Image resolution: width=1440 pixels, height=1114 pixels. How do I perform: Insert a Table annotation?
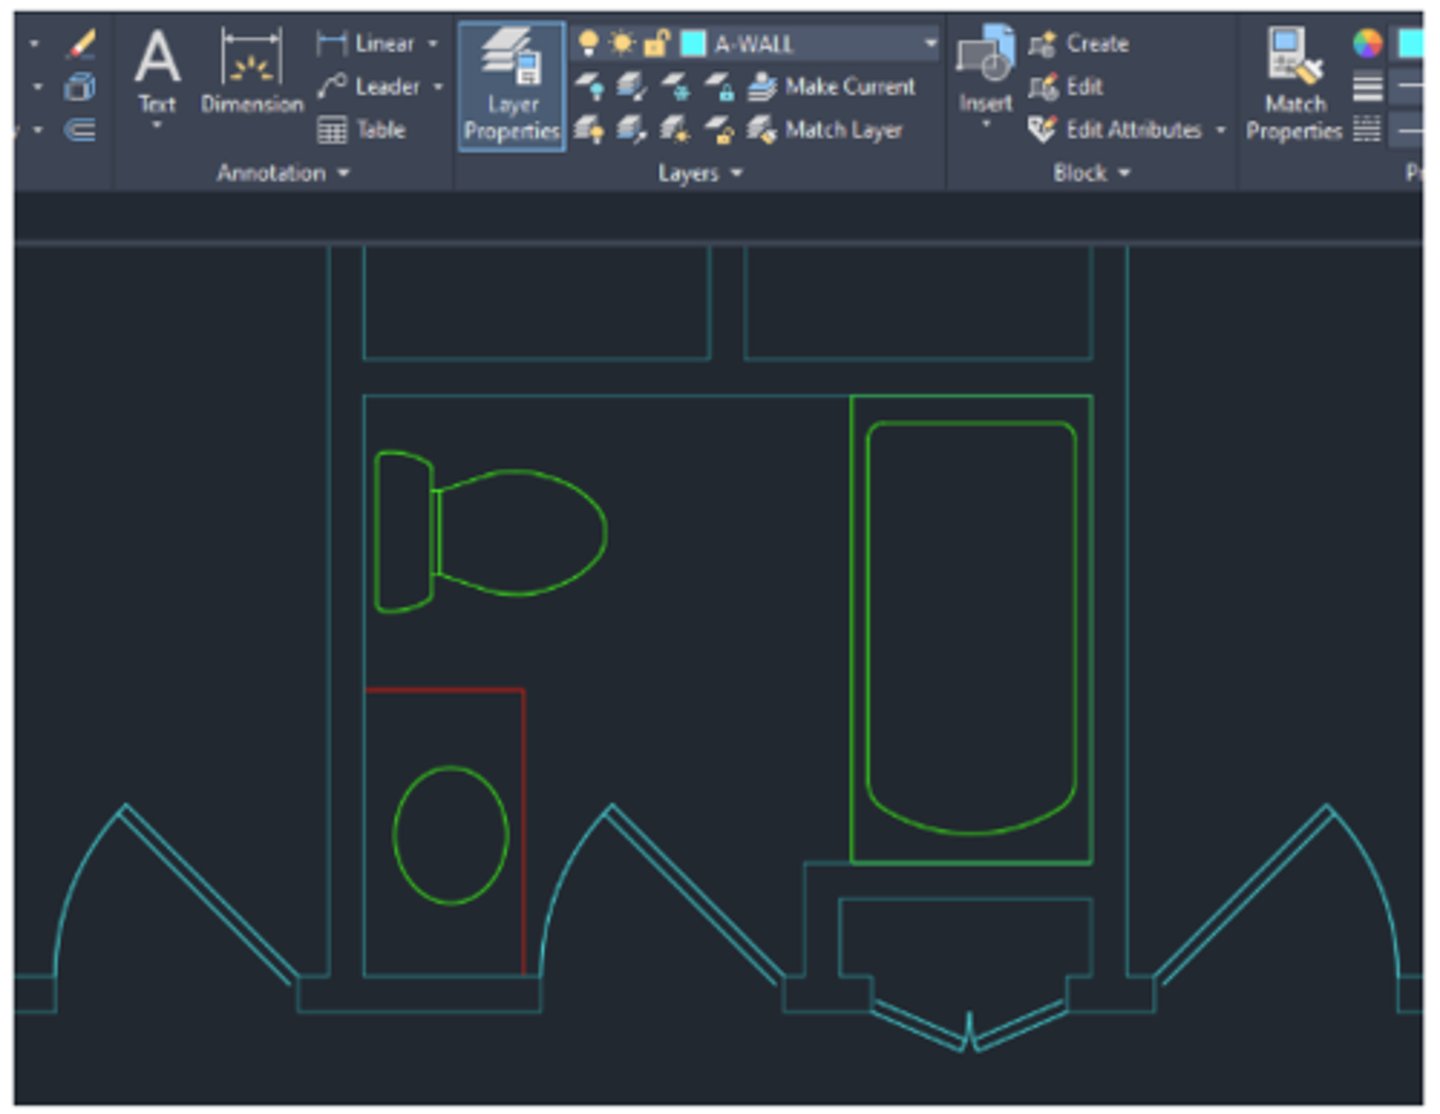click(x=362, y=130)
